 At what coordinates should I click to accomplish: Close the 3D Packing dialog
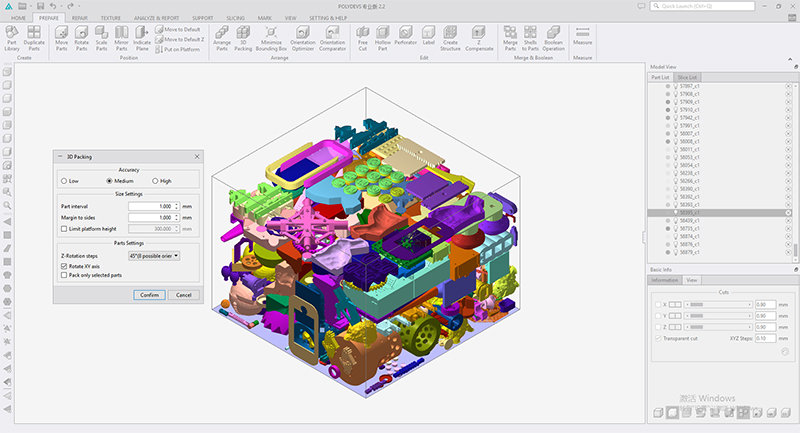197,157
